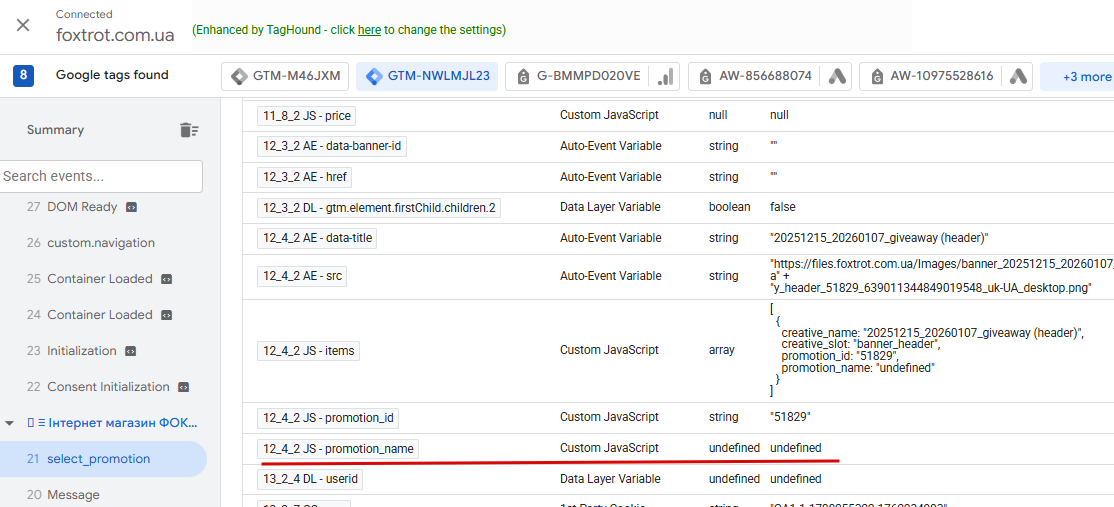Image resolution: width=1114 pixels, height=507 pixels.
Task: Click the badge icon beside Consent Initialization
Action: tap(183, 387)
